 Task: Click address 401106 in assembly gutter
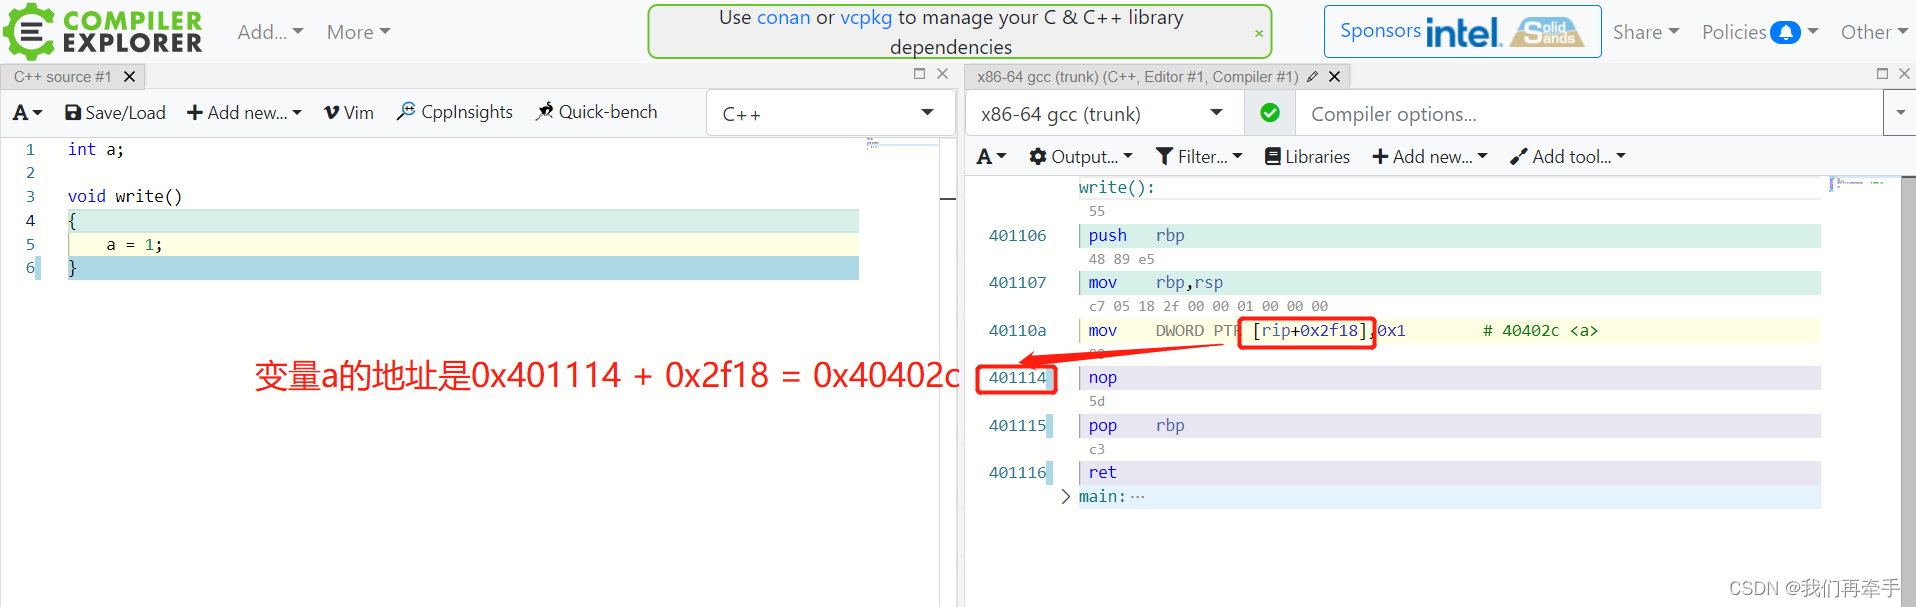pos(1017,235)
